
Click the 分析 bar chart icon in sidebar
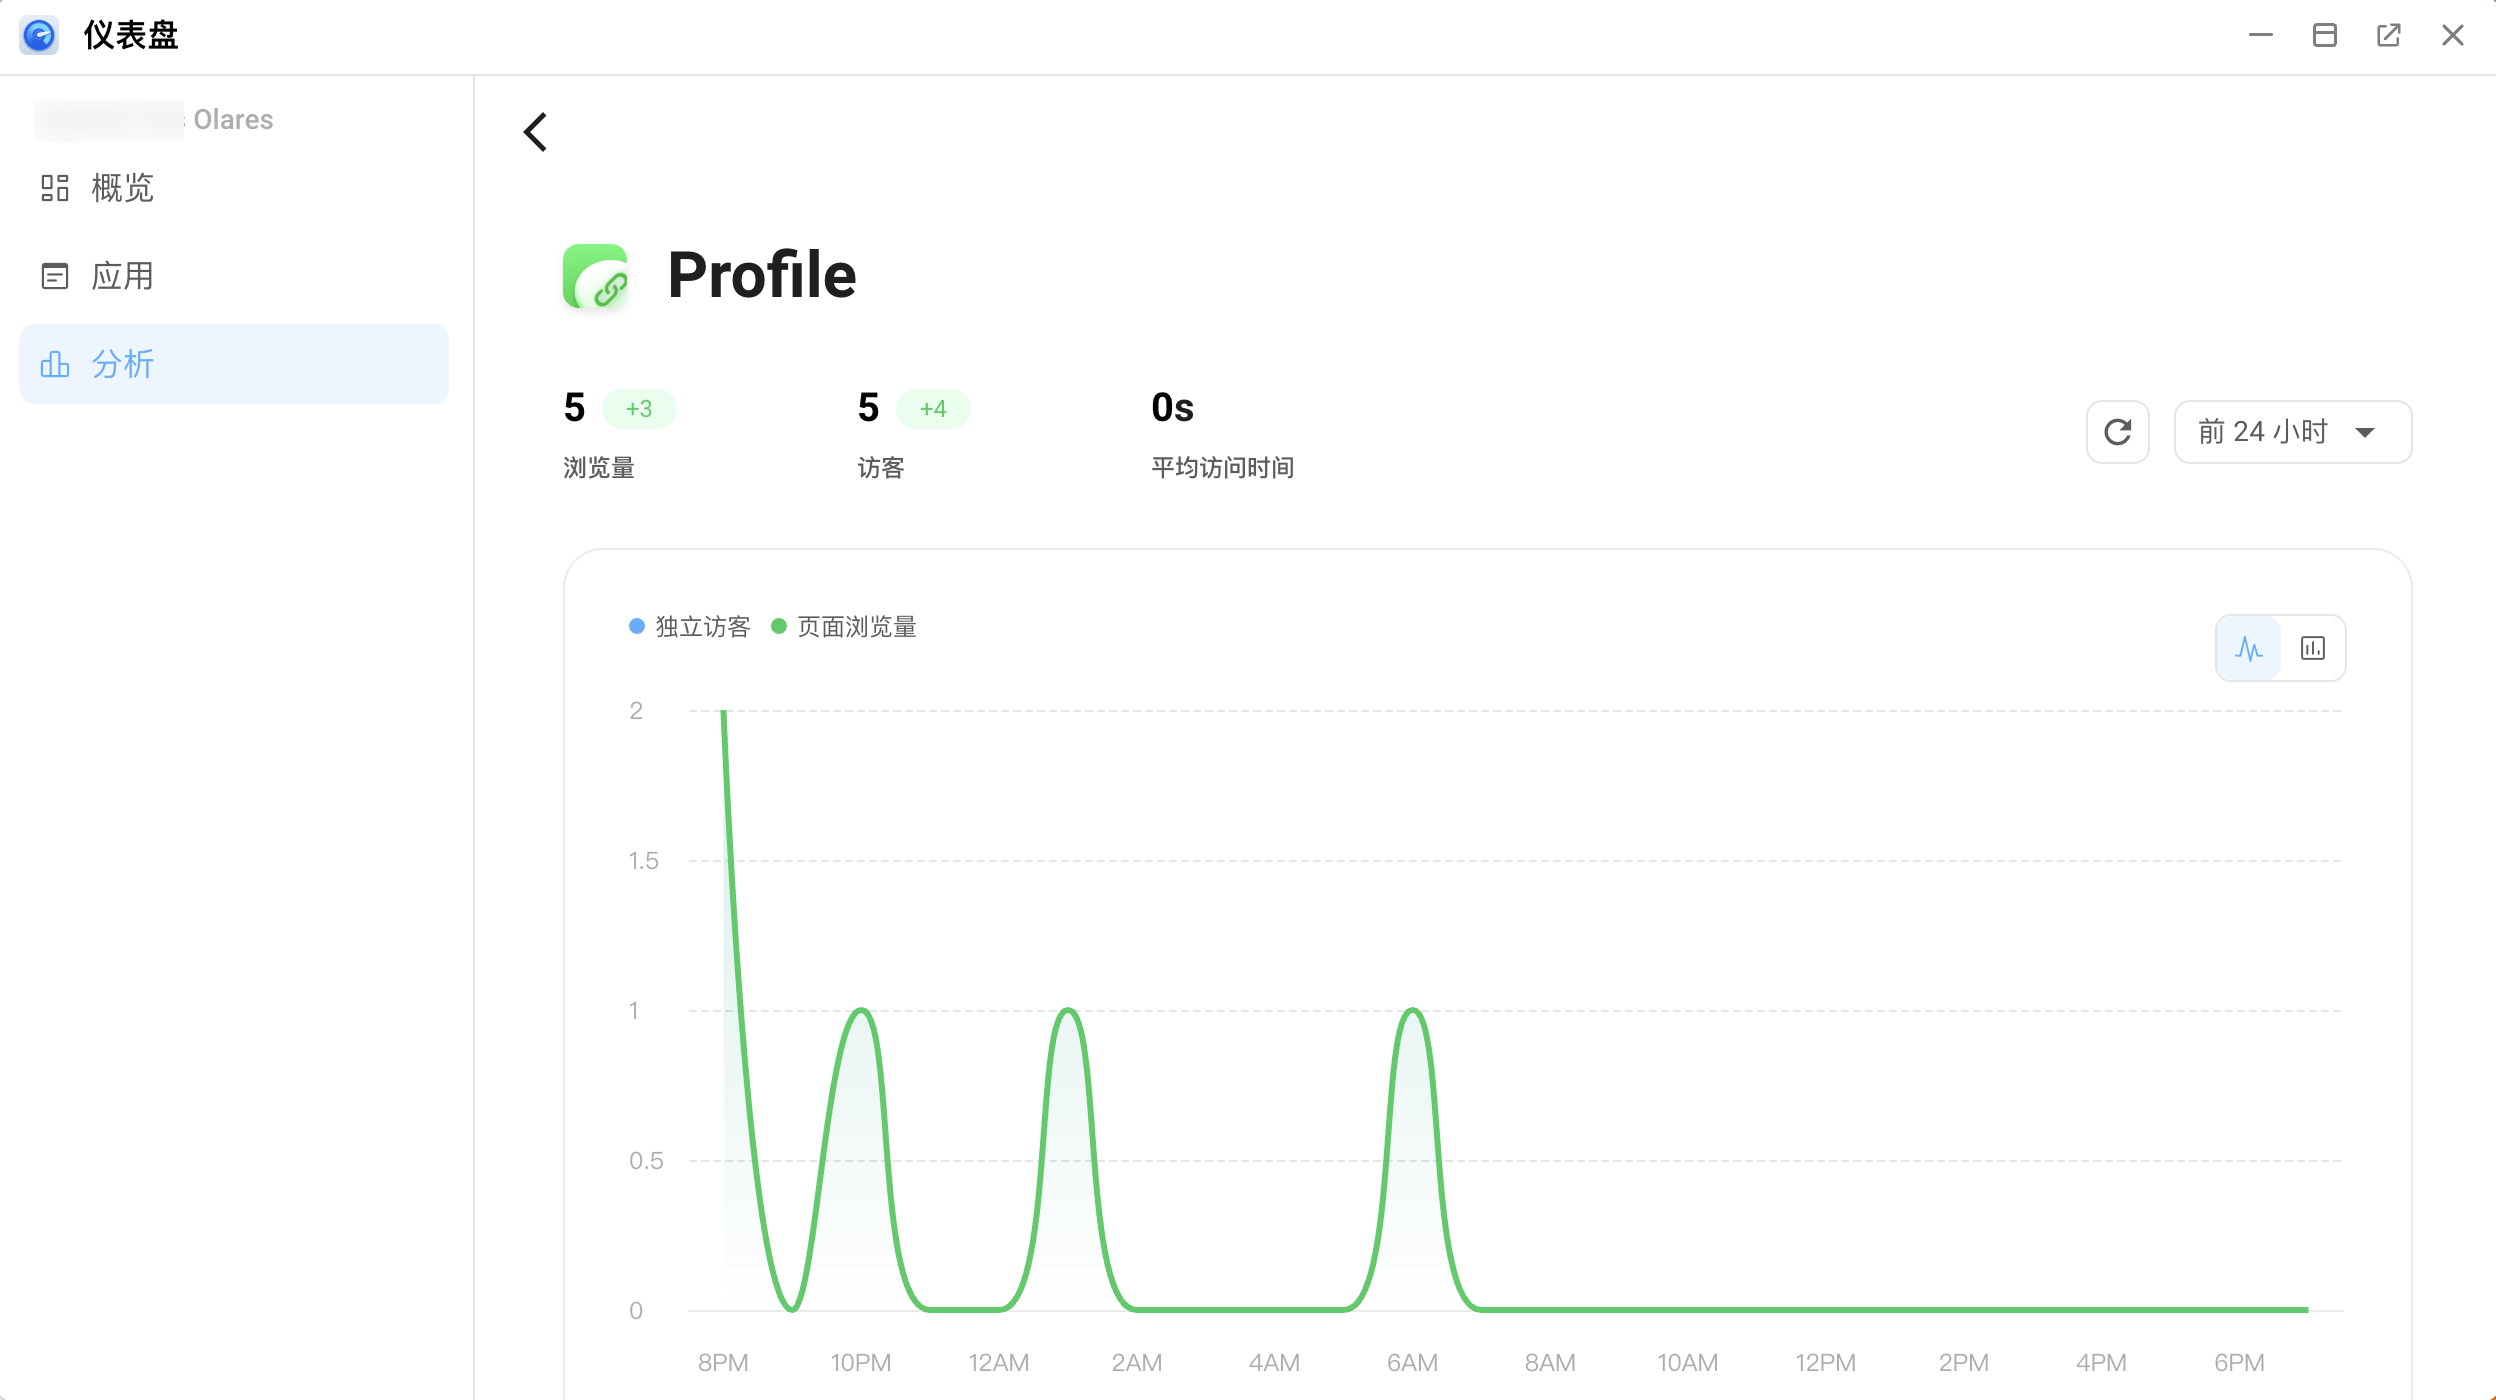(x=55, y=364)
